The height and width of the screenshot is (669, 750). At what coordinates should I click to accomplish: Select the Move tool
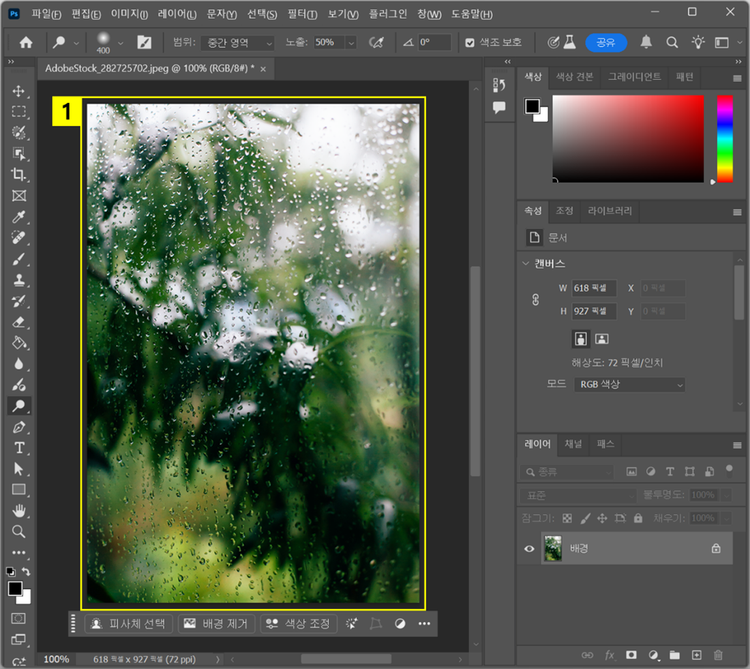pyautogui.click(x=18, y=91)
